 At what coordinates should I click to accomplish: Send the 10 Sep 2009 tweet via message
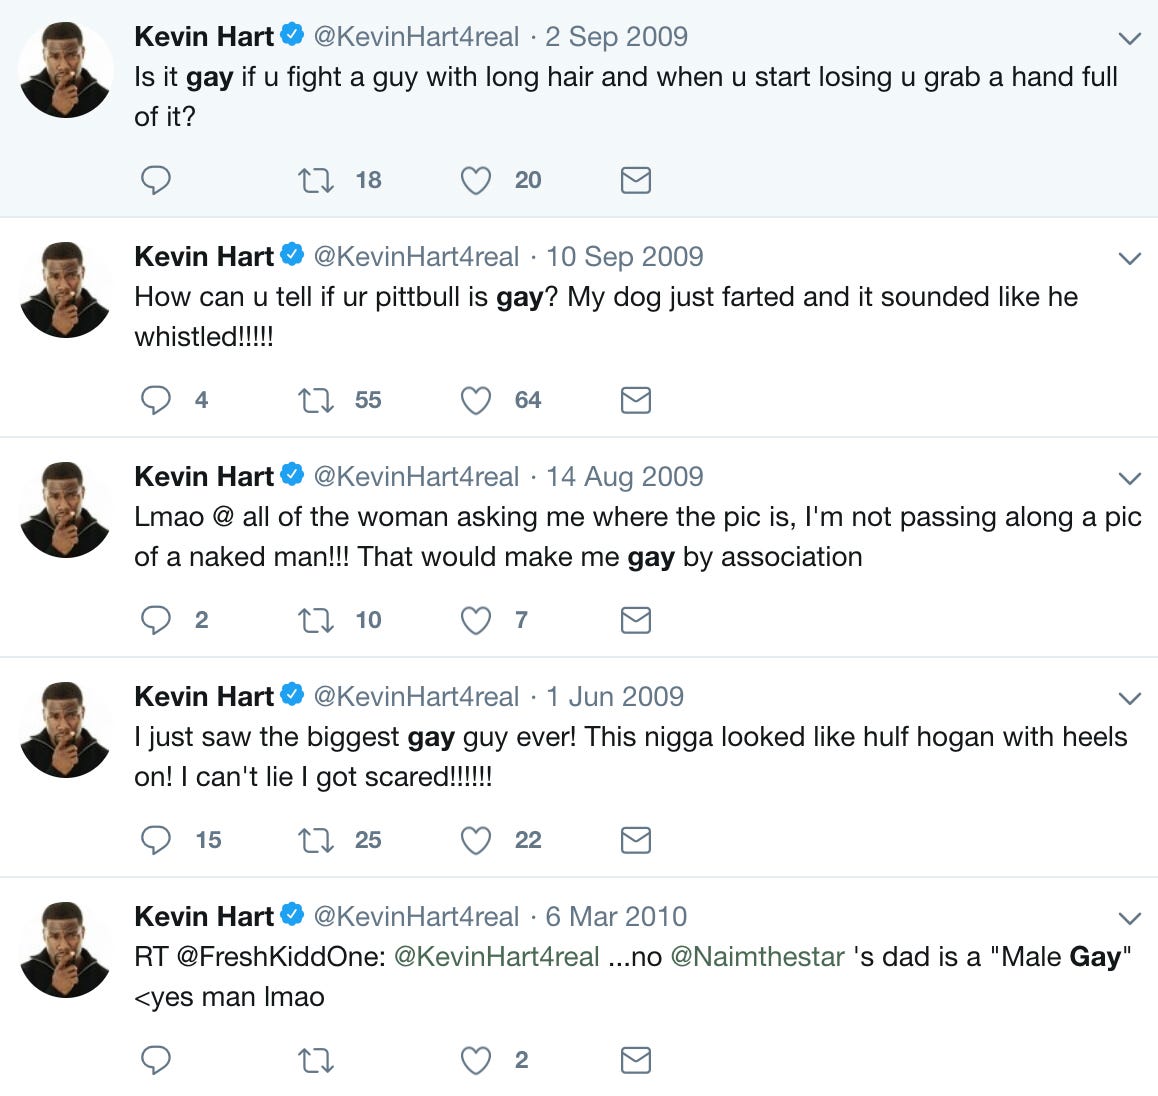pyautogui.click(x=635, y=400)
